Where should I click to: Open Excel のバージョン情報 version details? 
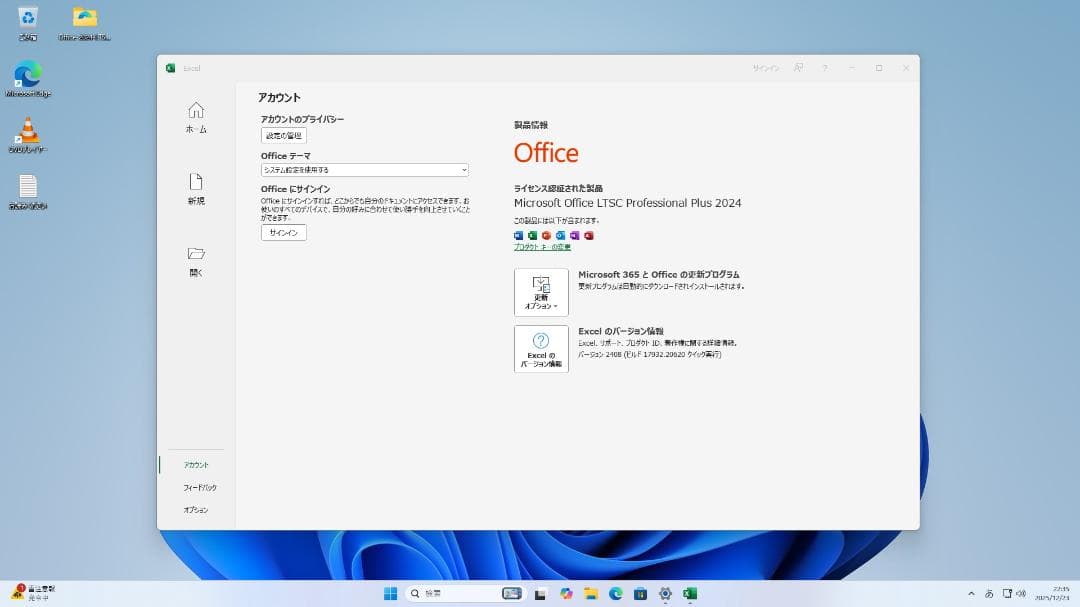point(540,349)
